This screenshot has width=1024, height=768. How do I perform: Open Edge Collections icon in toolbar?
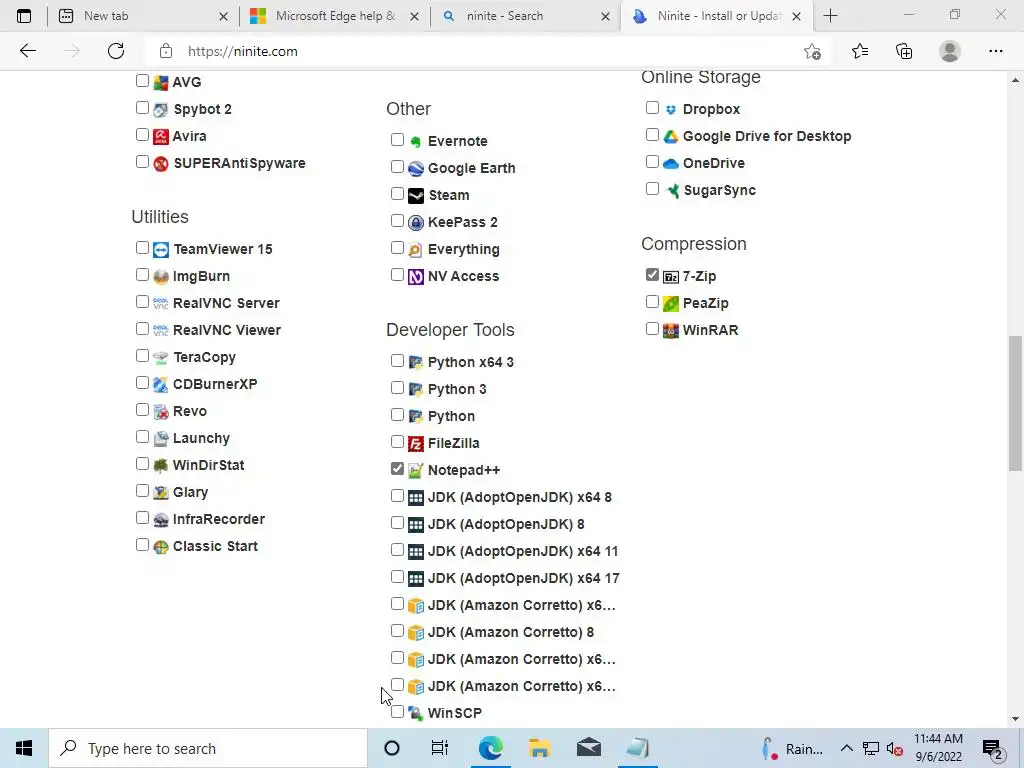(x=904, y=51)
